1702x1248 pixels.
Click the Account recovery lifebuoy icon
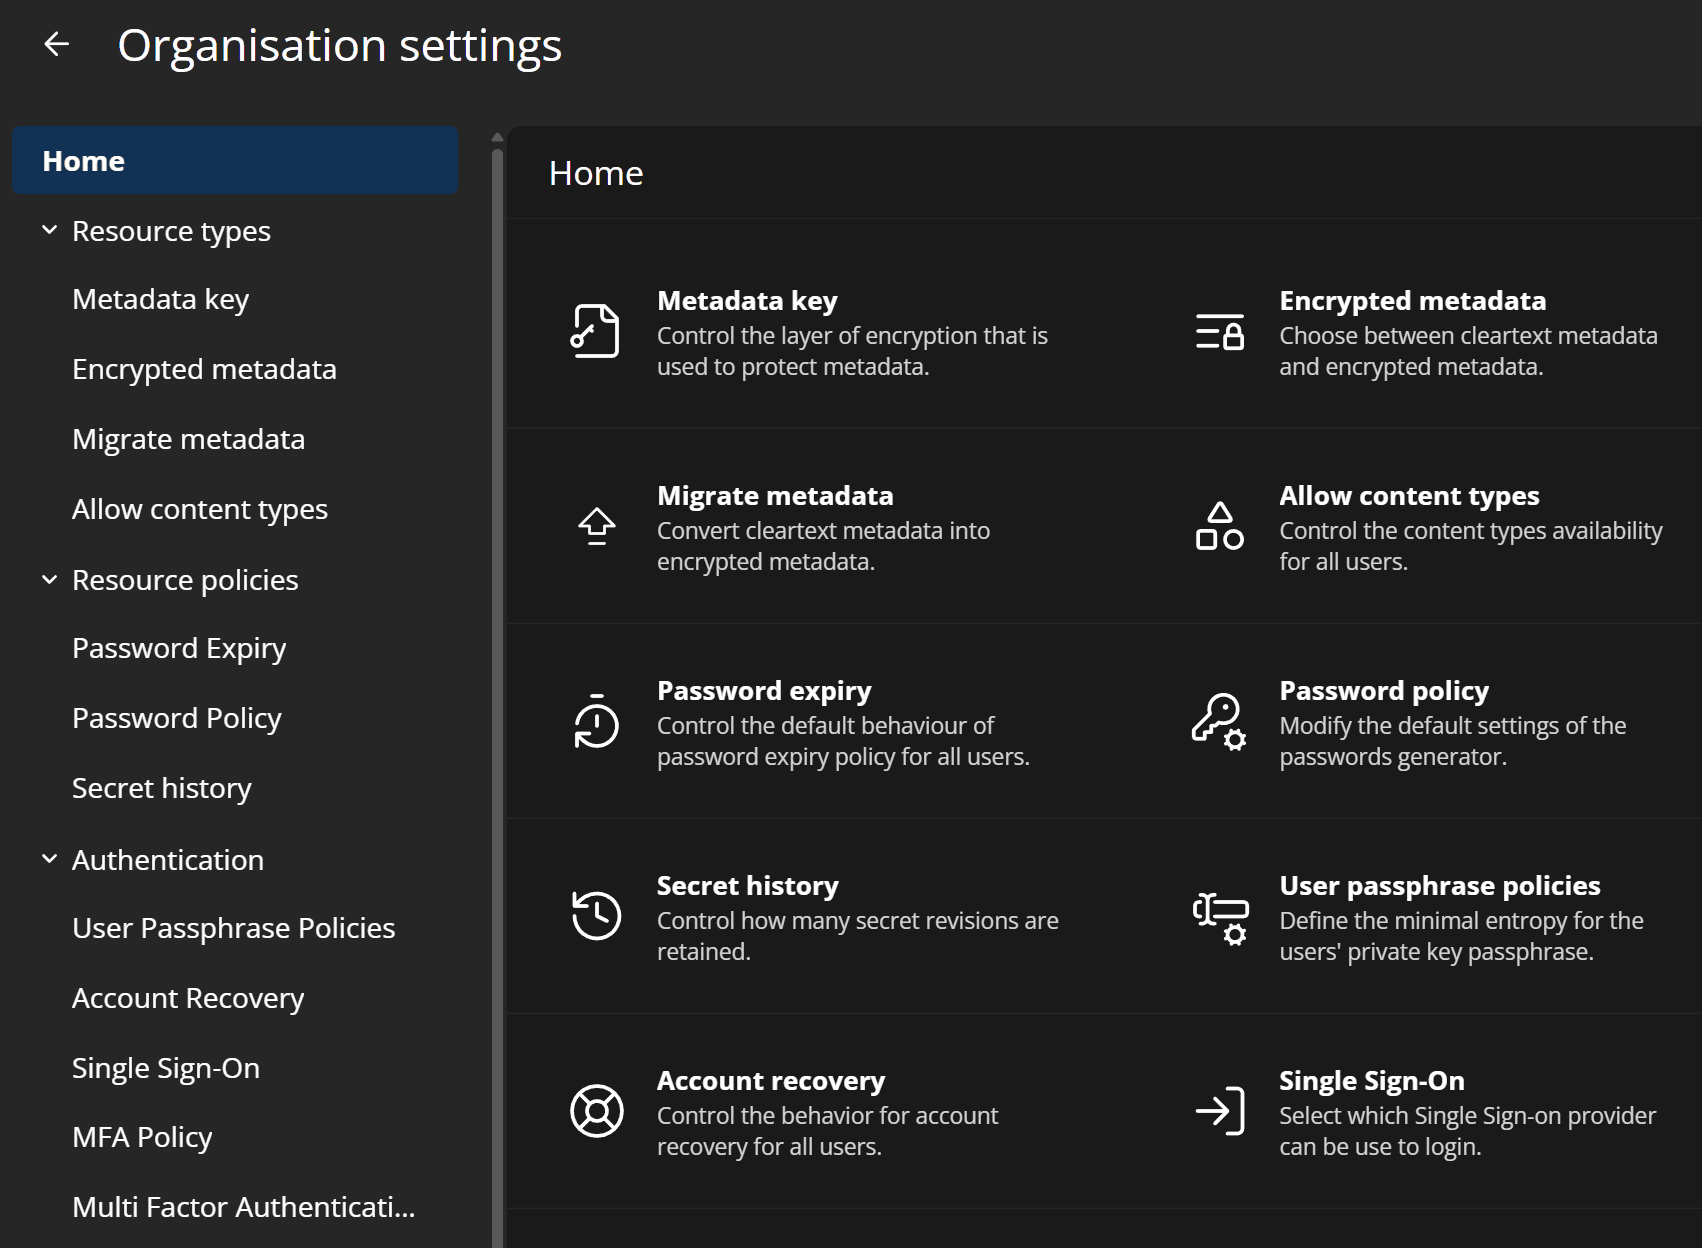click(596, 1111)
